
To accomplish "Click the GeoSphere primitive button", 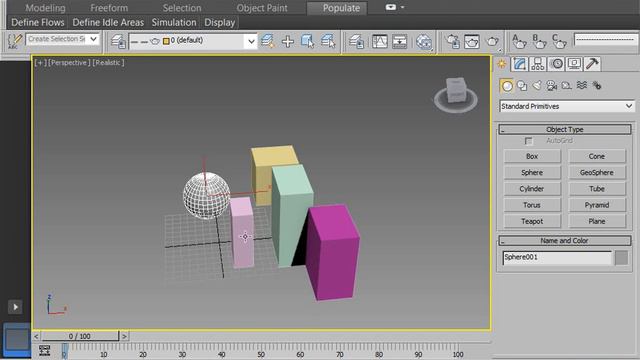I will click(597, 173).
